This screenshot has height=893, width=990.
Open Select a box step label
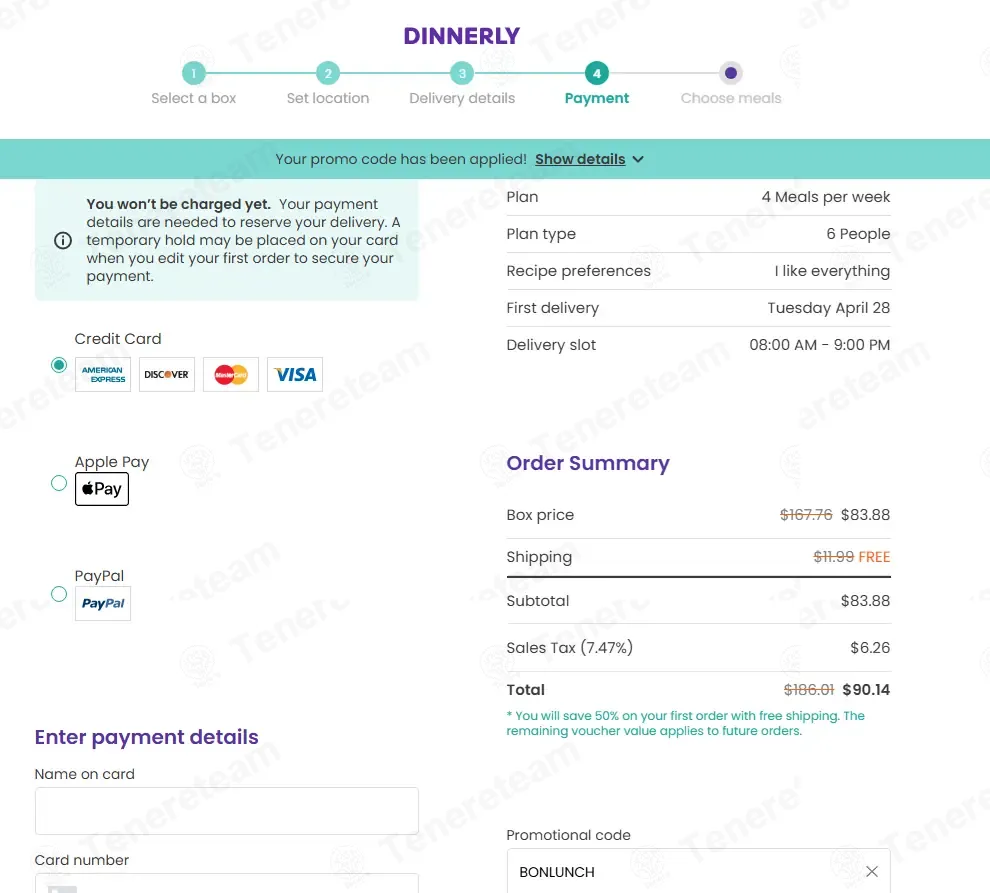click(193, 99)
